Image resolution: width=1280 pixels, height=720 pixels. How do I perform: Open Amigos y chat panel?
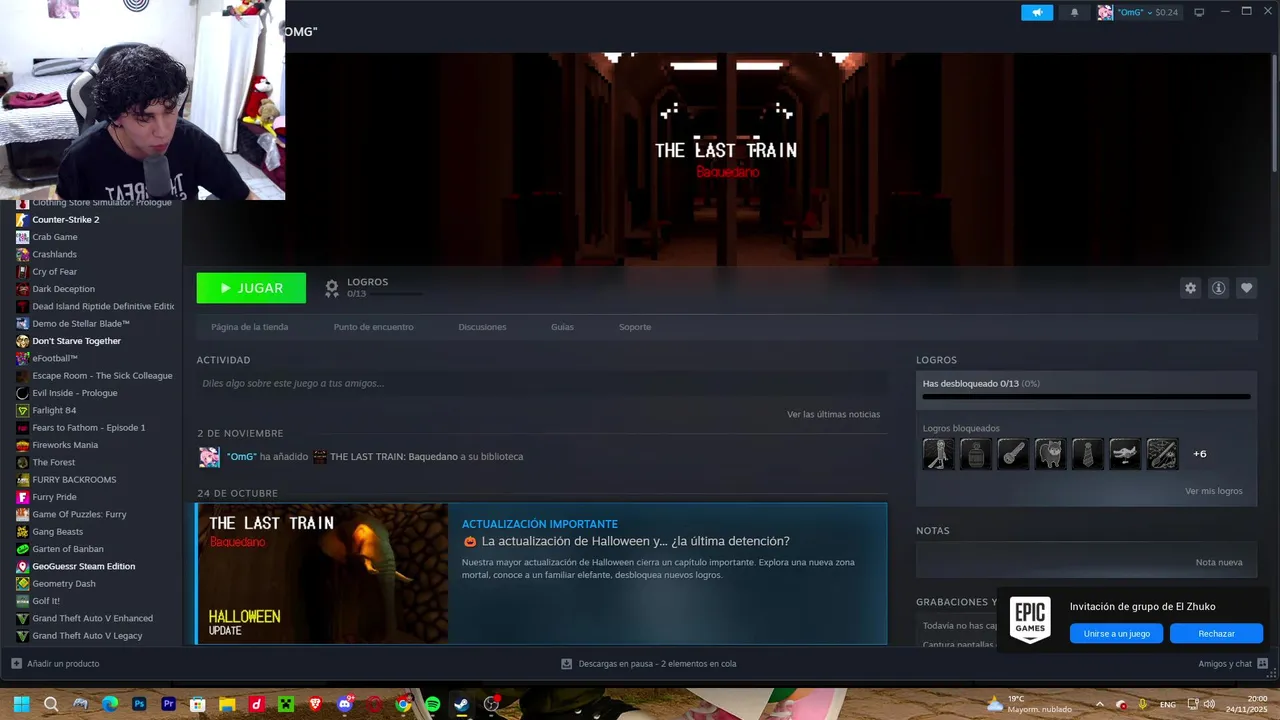(1233, 663)
